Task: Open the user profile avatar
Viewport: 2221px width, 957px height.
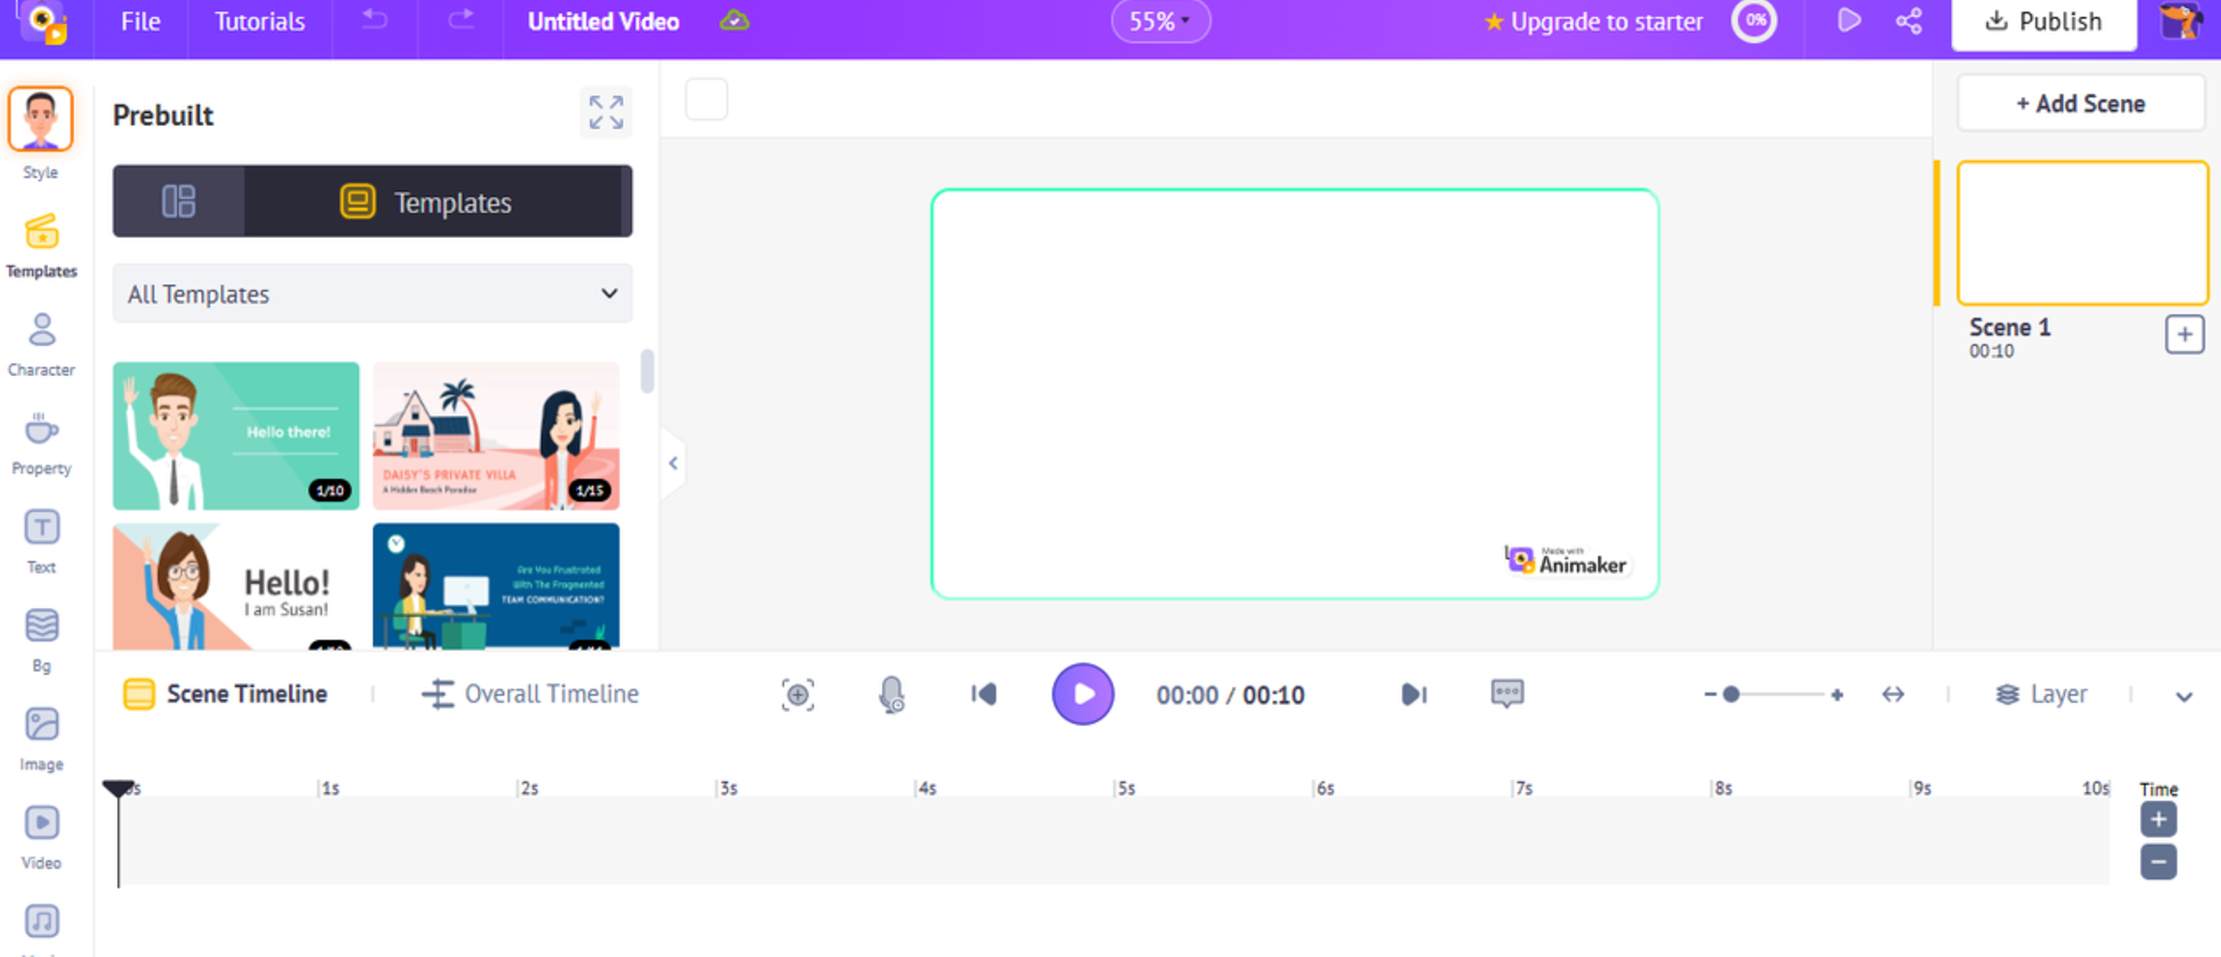Action: [2180, 21]
